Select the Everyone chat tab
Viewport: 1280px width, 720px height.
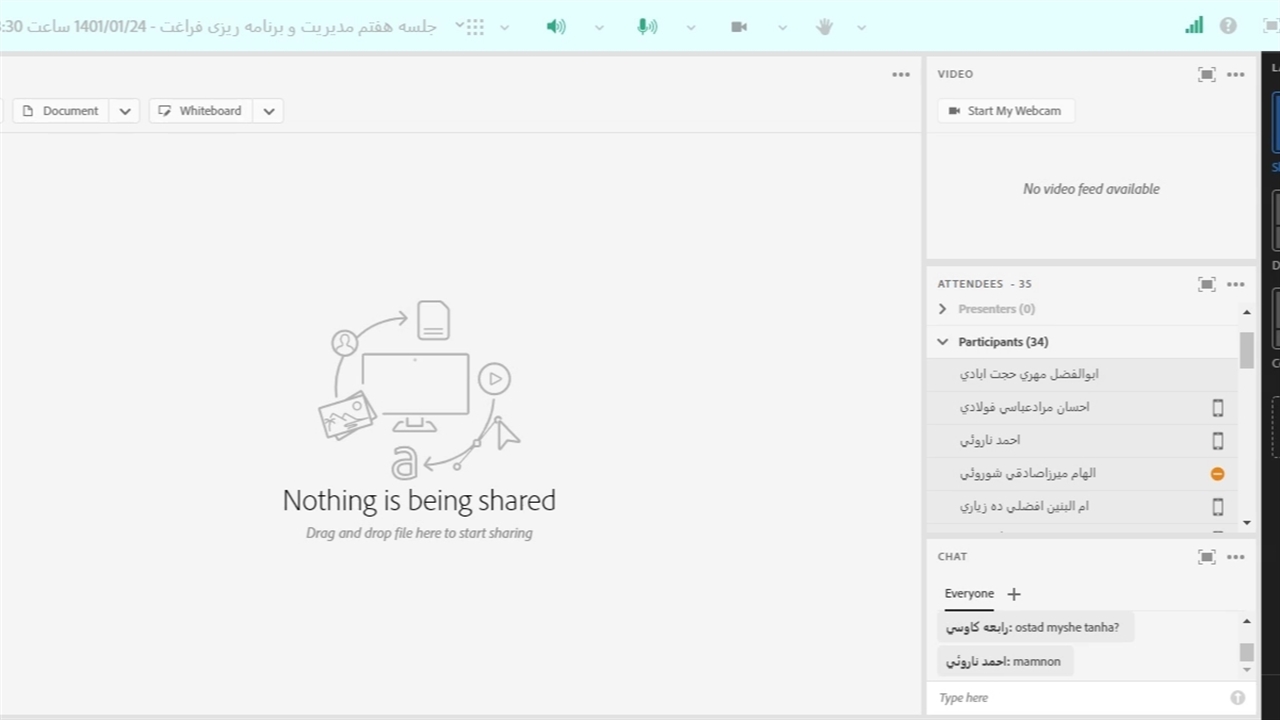969,594
